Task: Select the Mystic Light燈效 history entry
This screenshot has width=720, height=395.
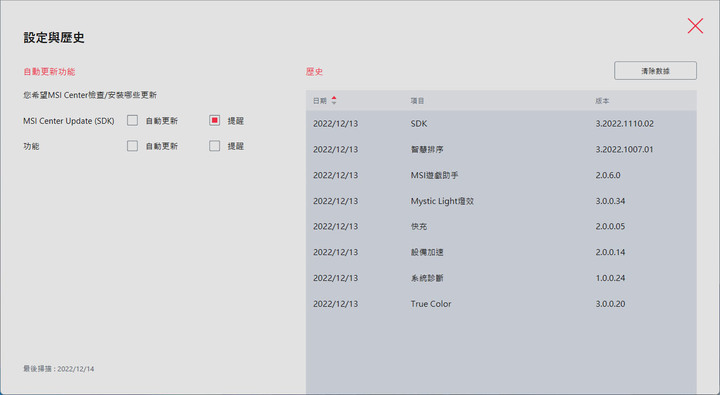Action: [x=501, y=201]
